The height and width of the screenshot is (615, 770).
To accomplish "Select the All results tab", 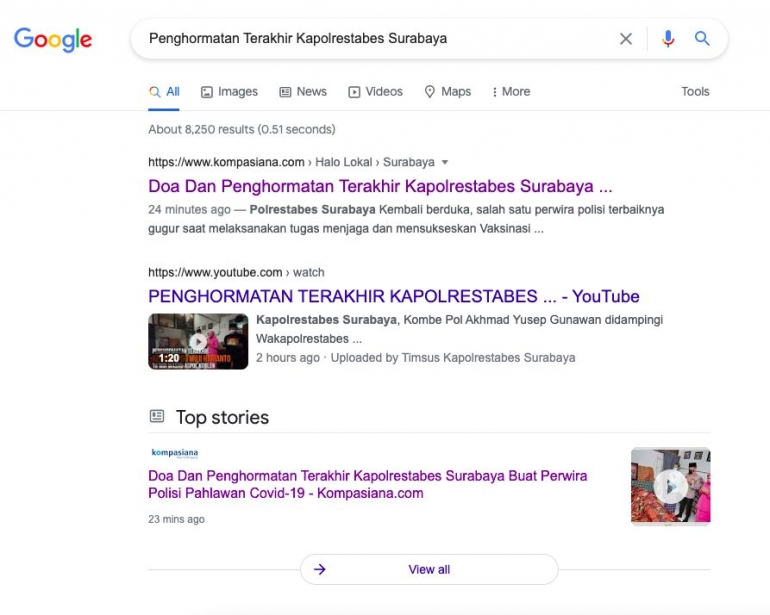I will (165, 92).
